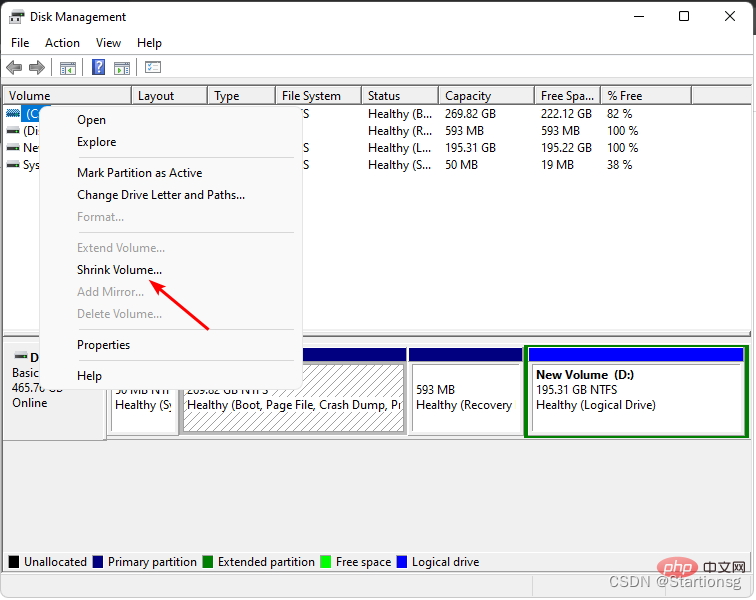Select the Healthy (Sy system partition block
The image size is (756, 600).
[144, 410]
